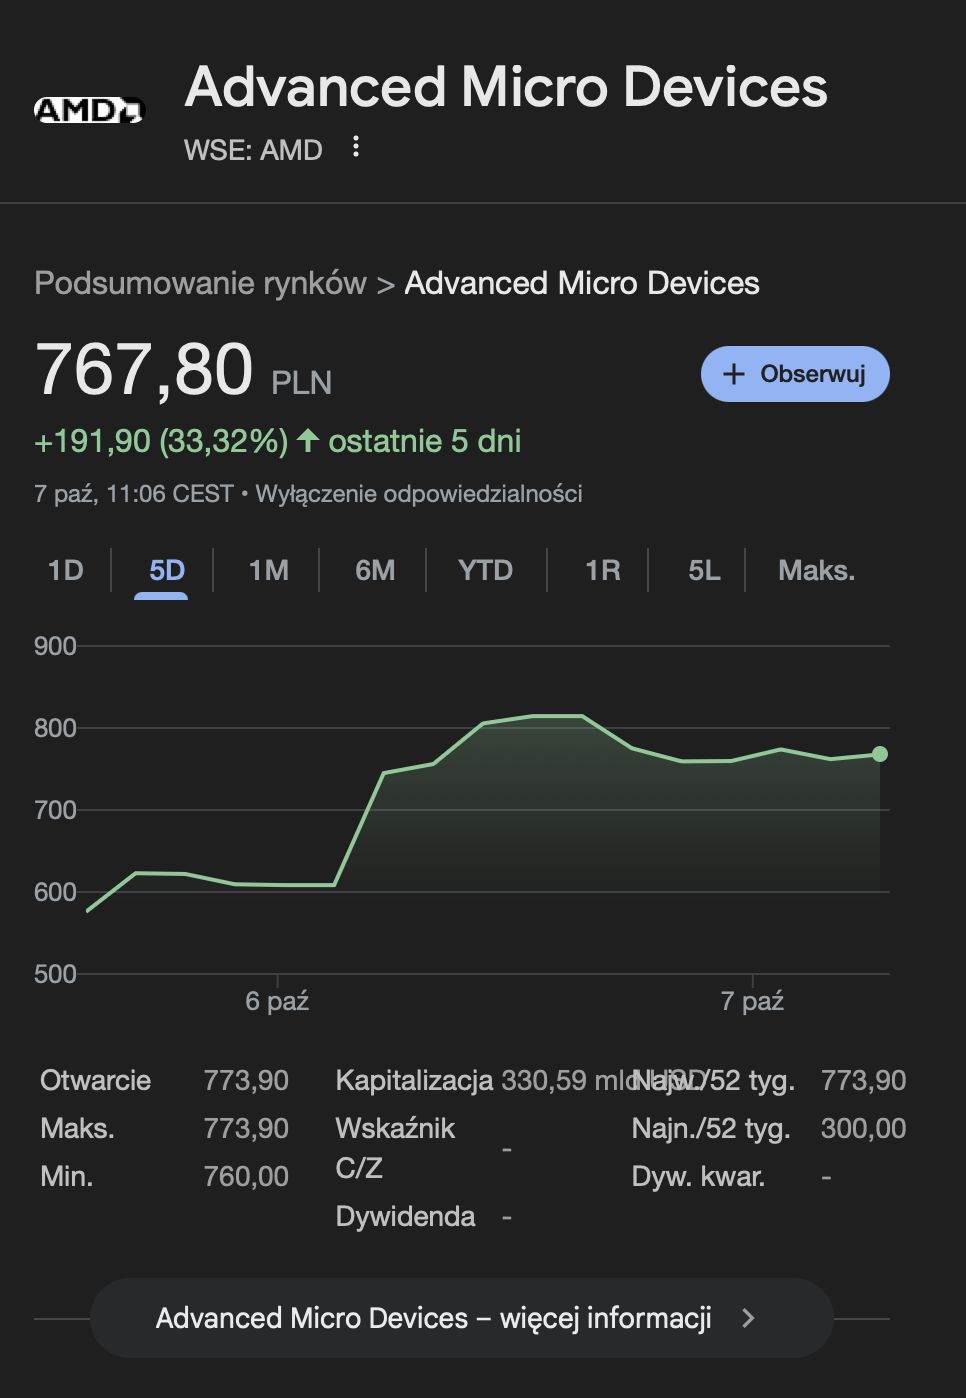Open the 1M chart view
The image size is (966, 1398).
267,569
